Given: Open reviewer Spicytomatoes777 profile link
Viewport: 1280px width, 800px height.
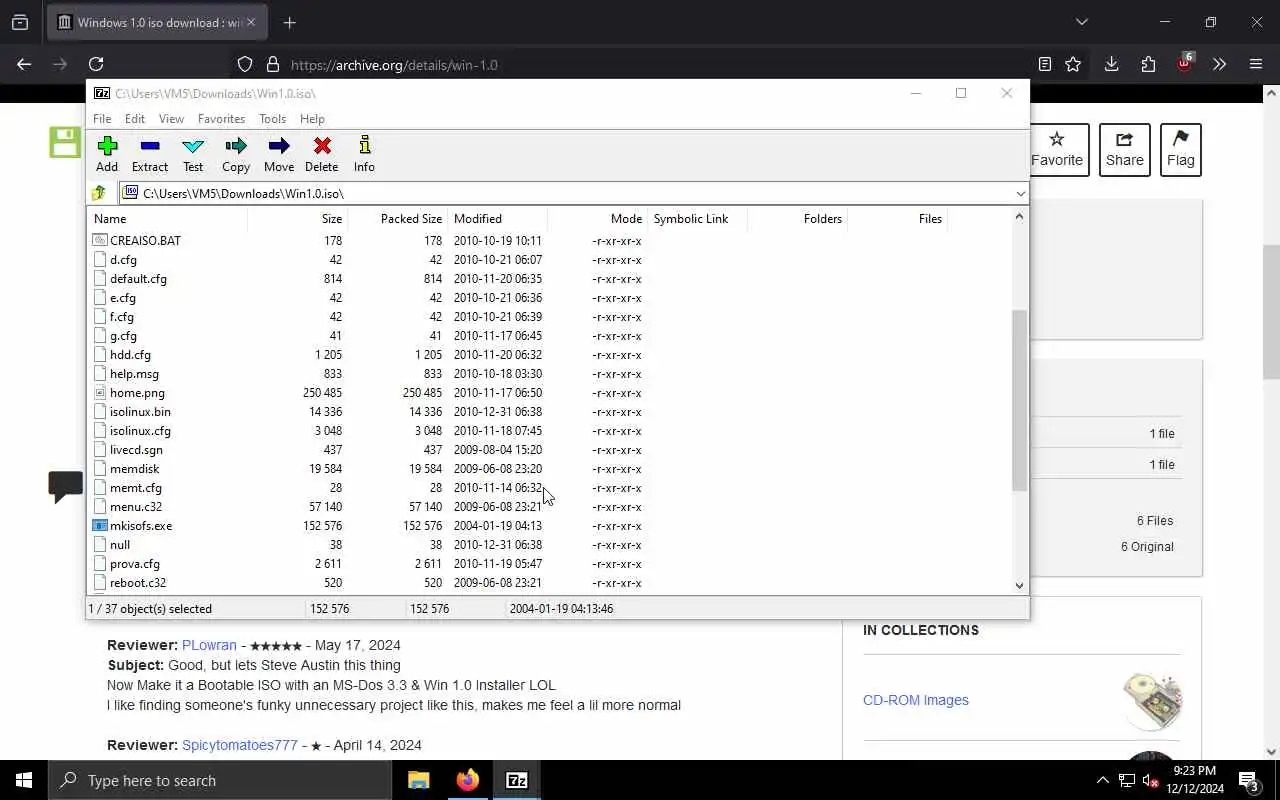Looking at the screenshot, I should coord(240,745).
